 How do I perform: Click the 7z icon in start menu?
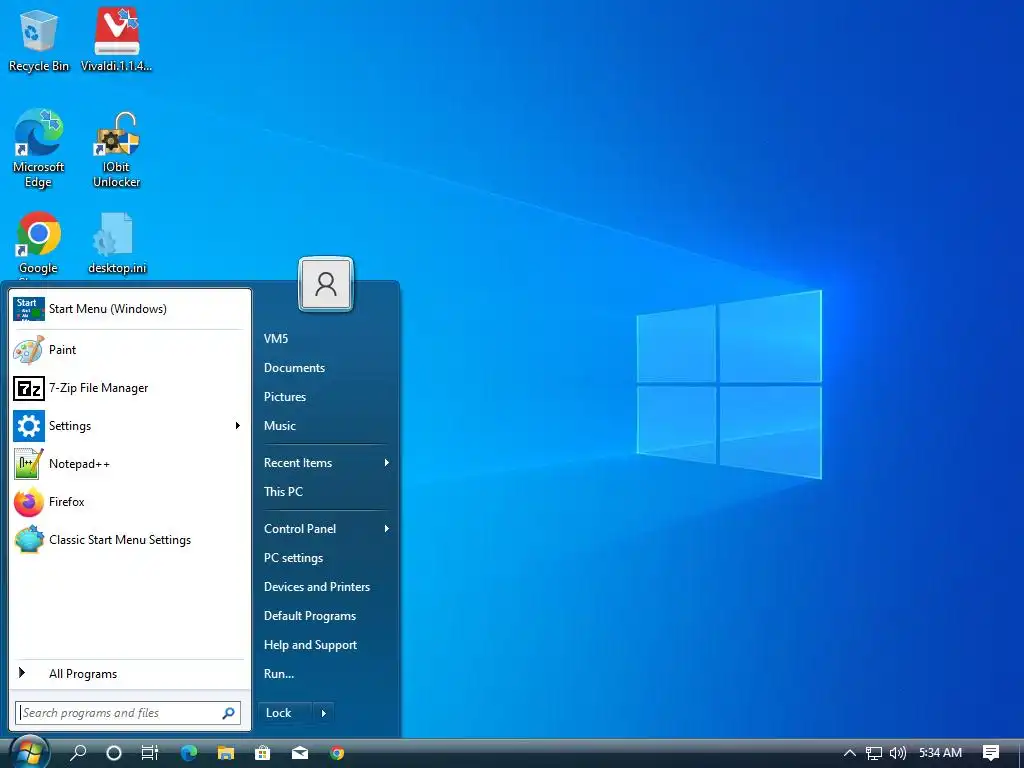coord(29,389)
